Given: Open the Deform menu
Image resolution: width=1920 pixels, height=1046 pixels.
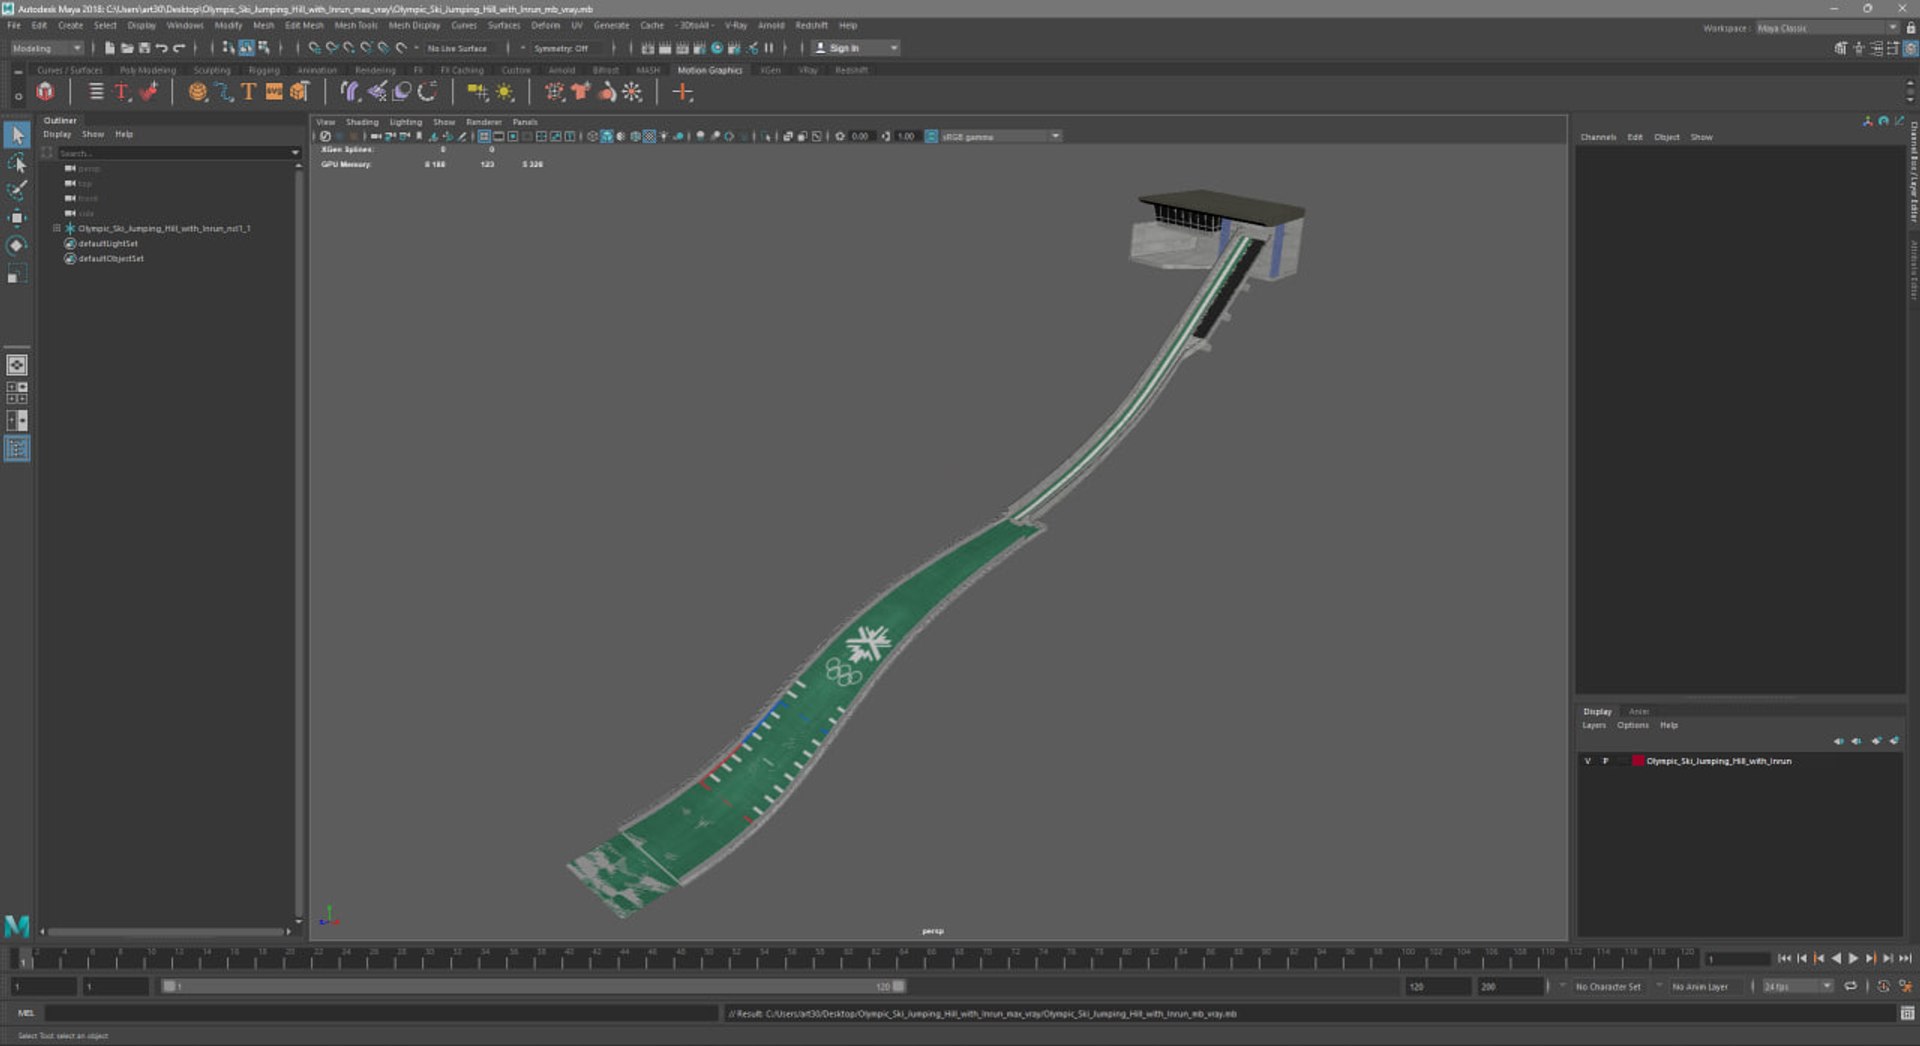Looking at the screenshot, I should click(x=545, y=25).
